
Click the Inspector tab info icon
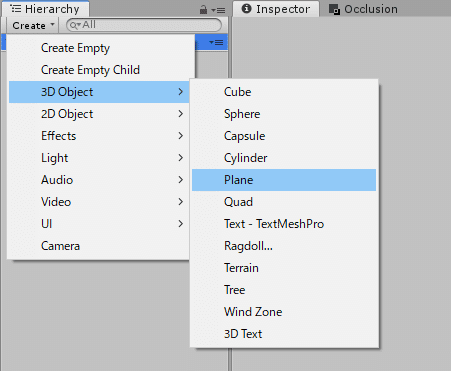pyautogui.click(x=246, y=9)
